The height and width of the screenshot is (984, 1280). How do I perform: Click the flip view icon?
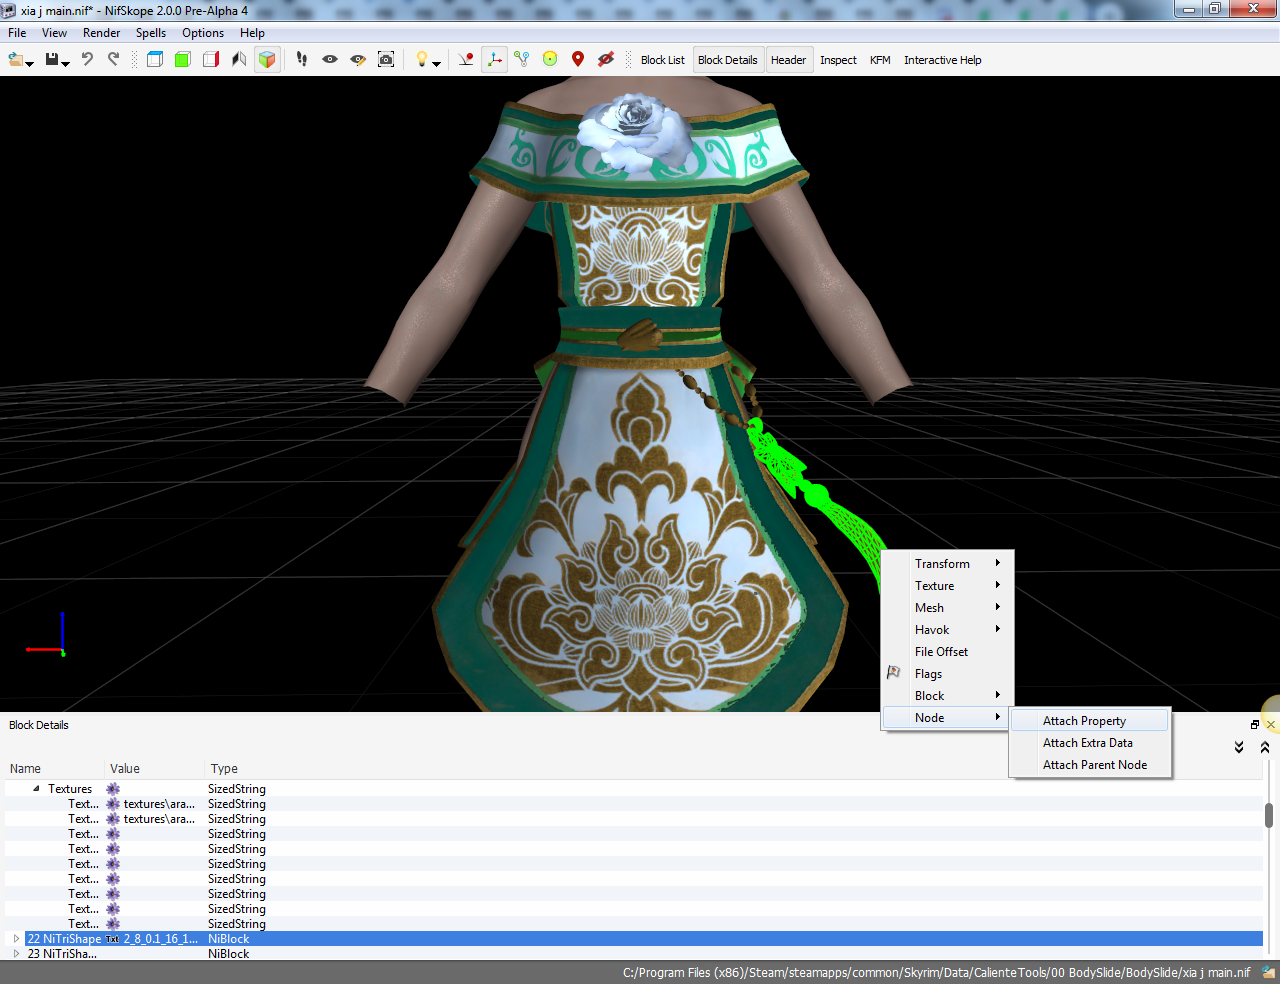pos(239,60)
